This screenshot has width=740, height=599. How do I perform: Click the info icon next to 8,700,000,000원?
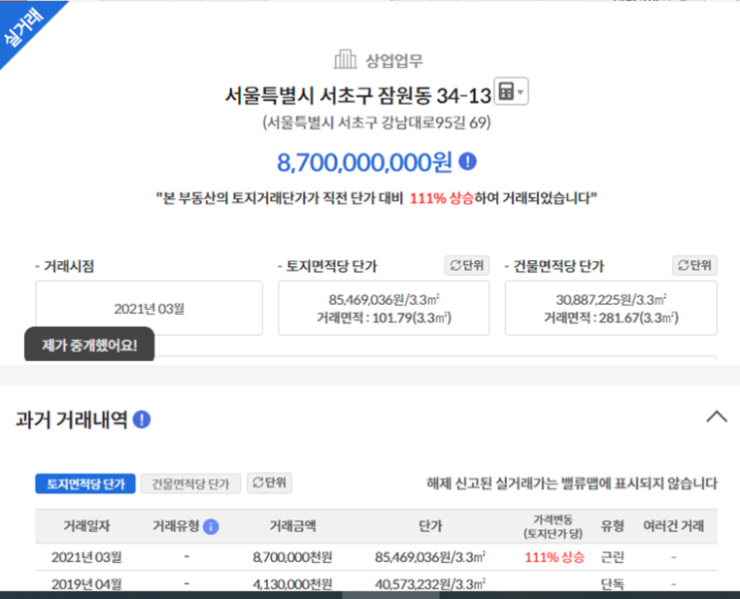pyautogui.click(x=468, y=162)
